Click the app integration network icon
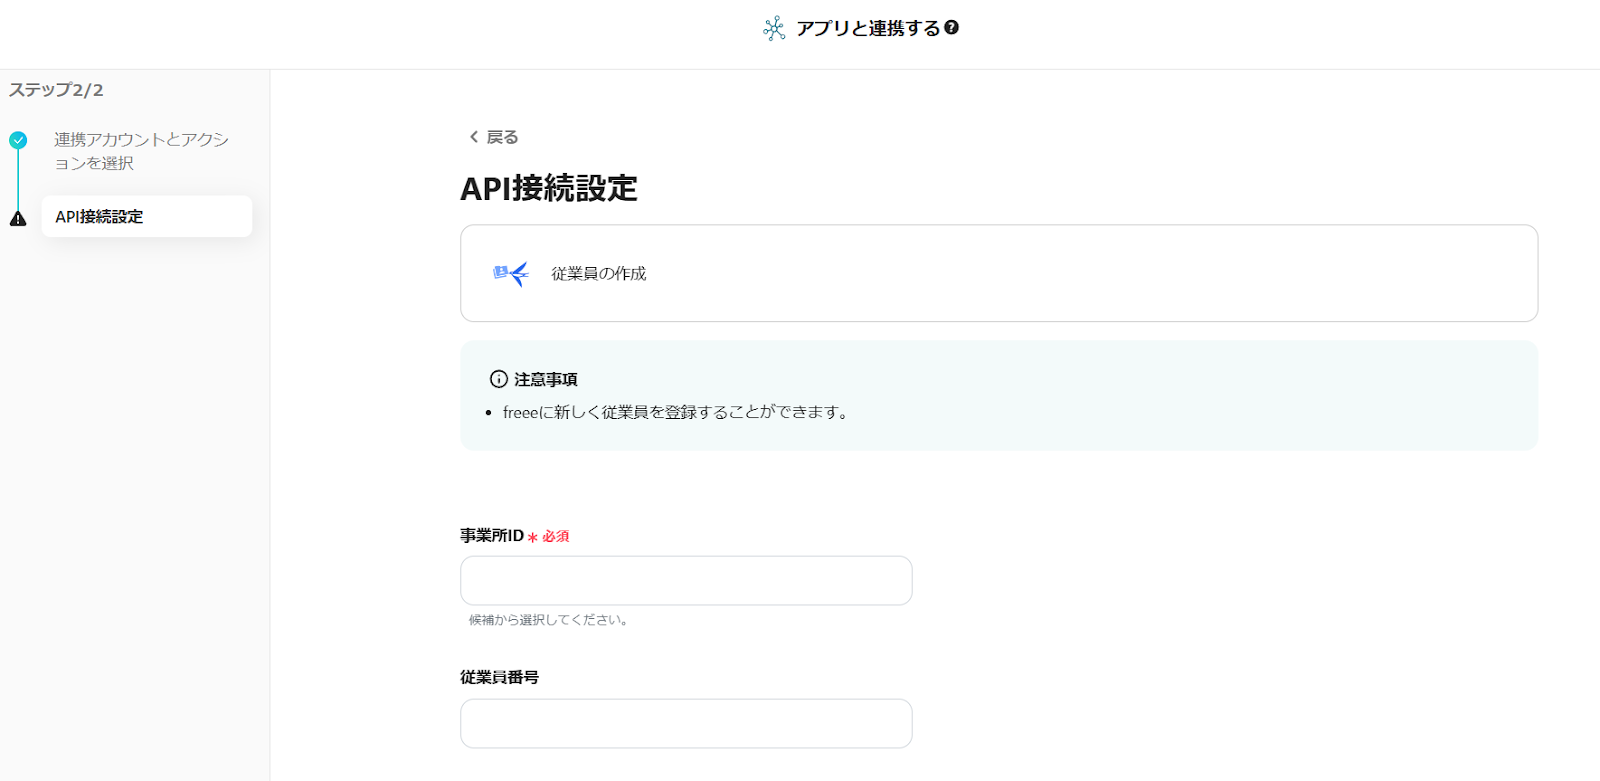The height and width of the screenshot is (781, 1600). point(774,28)
